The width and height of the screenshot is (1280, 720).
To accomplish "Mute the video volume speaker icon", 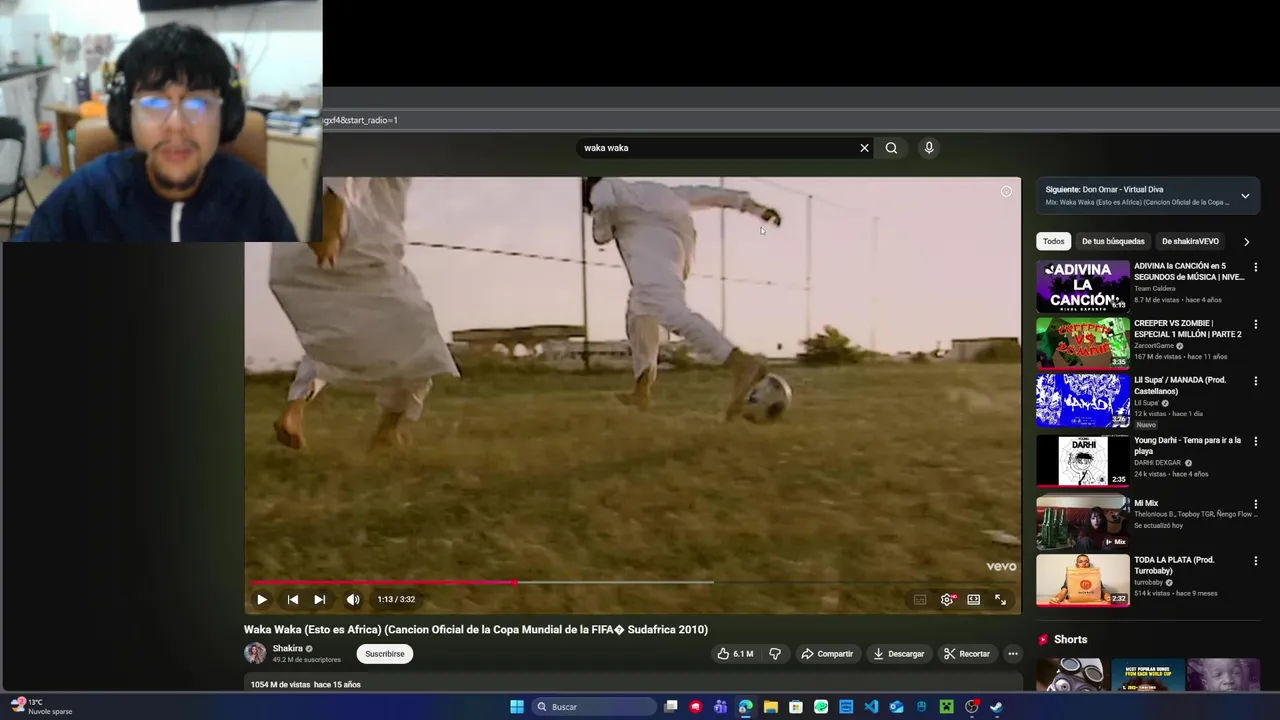I will tap(353, 599).
